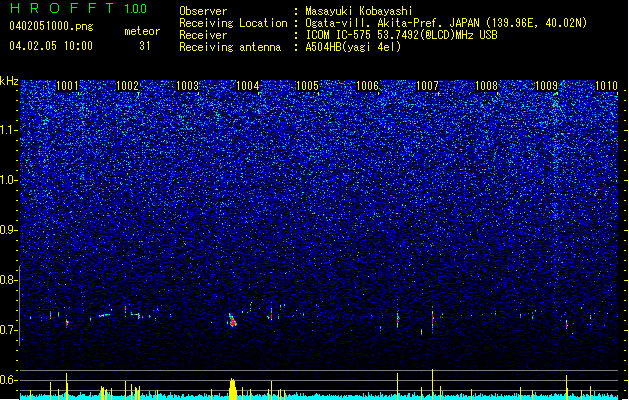Click the kHz axis unit label

click(9, 81)
